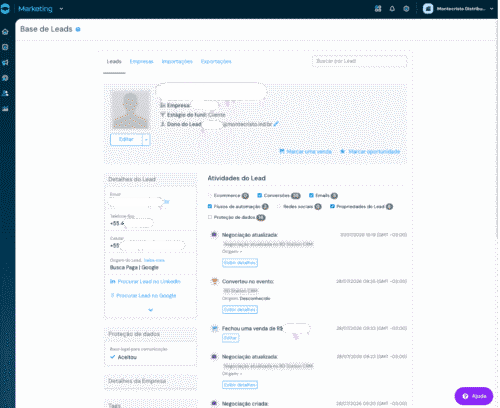500x408 pixels.
Task: Expand the Tags section header
Action: tap(150, 404)
